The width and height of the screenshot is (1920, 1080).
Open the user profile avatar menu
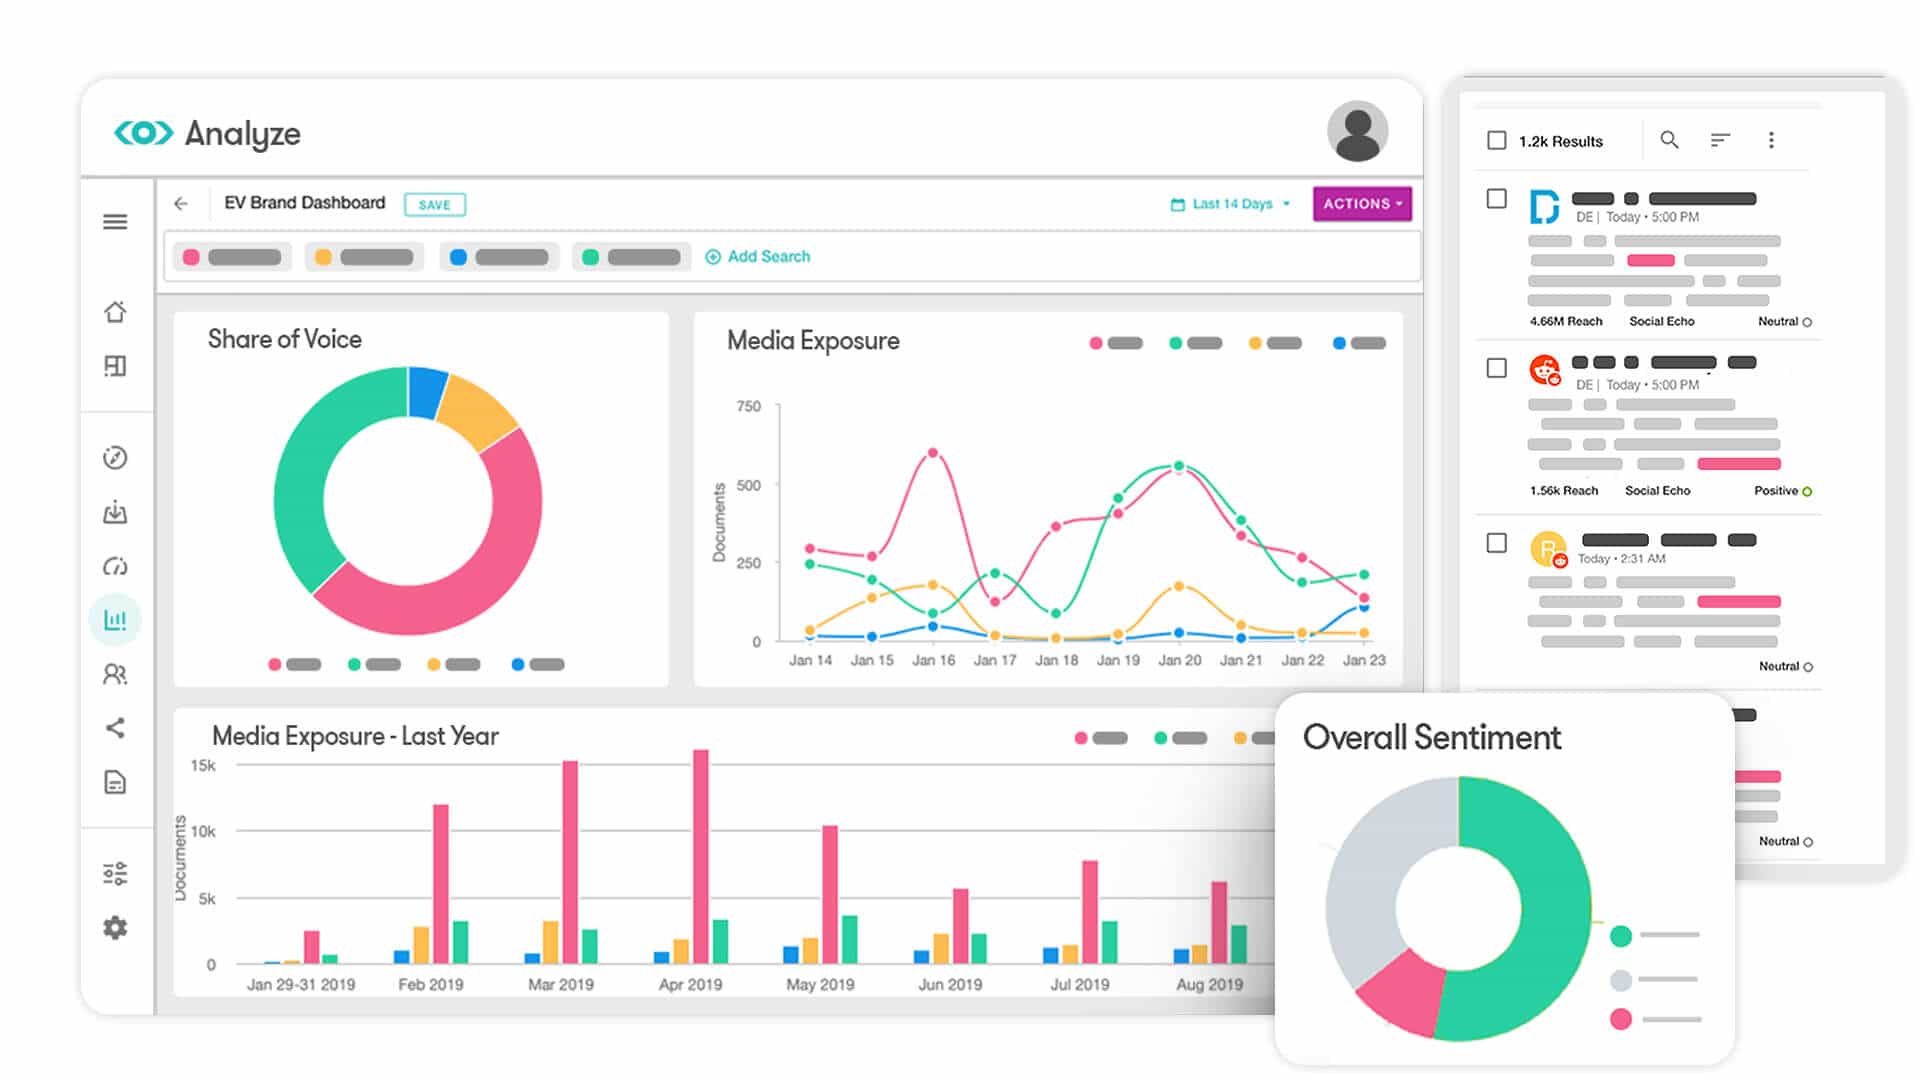(1357, 131)
